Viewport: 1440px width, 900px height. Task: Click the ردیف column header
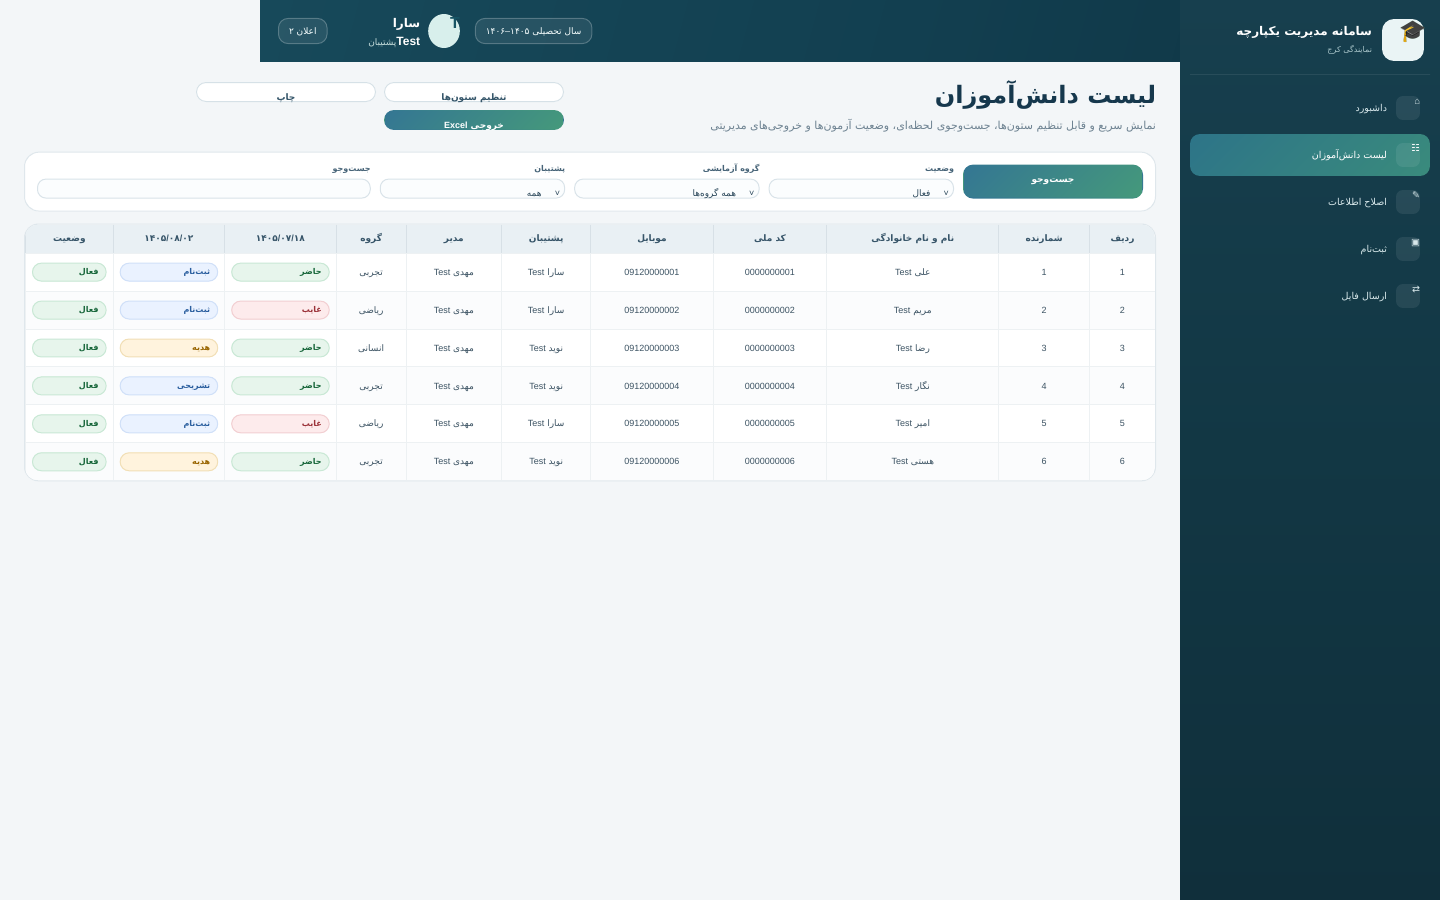(x=1122, y=239)
